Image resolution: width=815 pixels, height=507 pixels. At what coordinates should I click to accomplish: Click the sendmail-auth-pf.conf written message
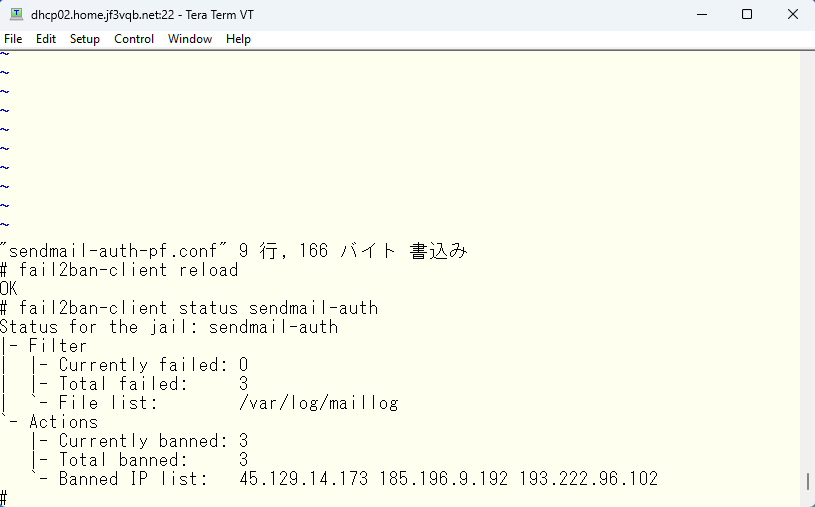click(x=234, y=251)
